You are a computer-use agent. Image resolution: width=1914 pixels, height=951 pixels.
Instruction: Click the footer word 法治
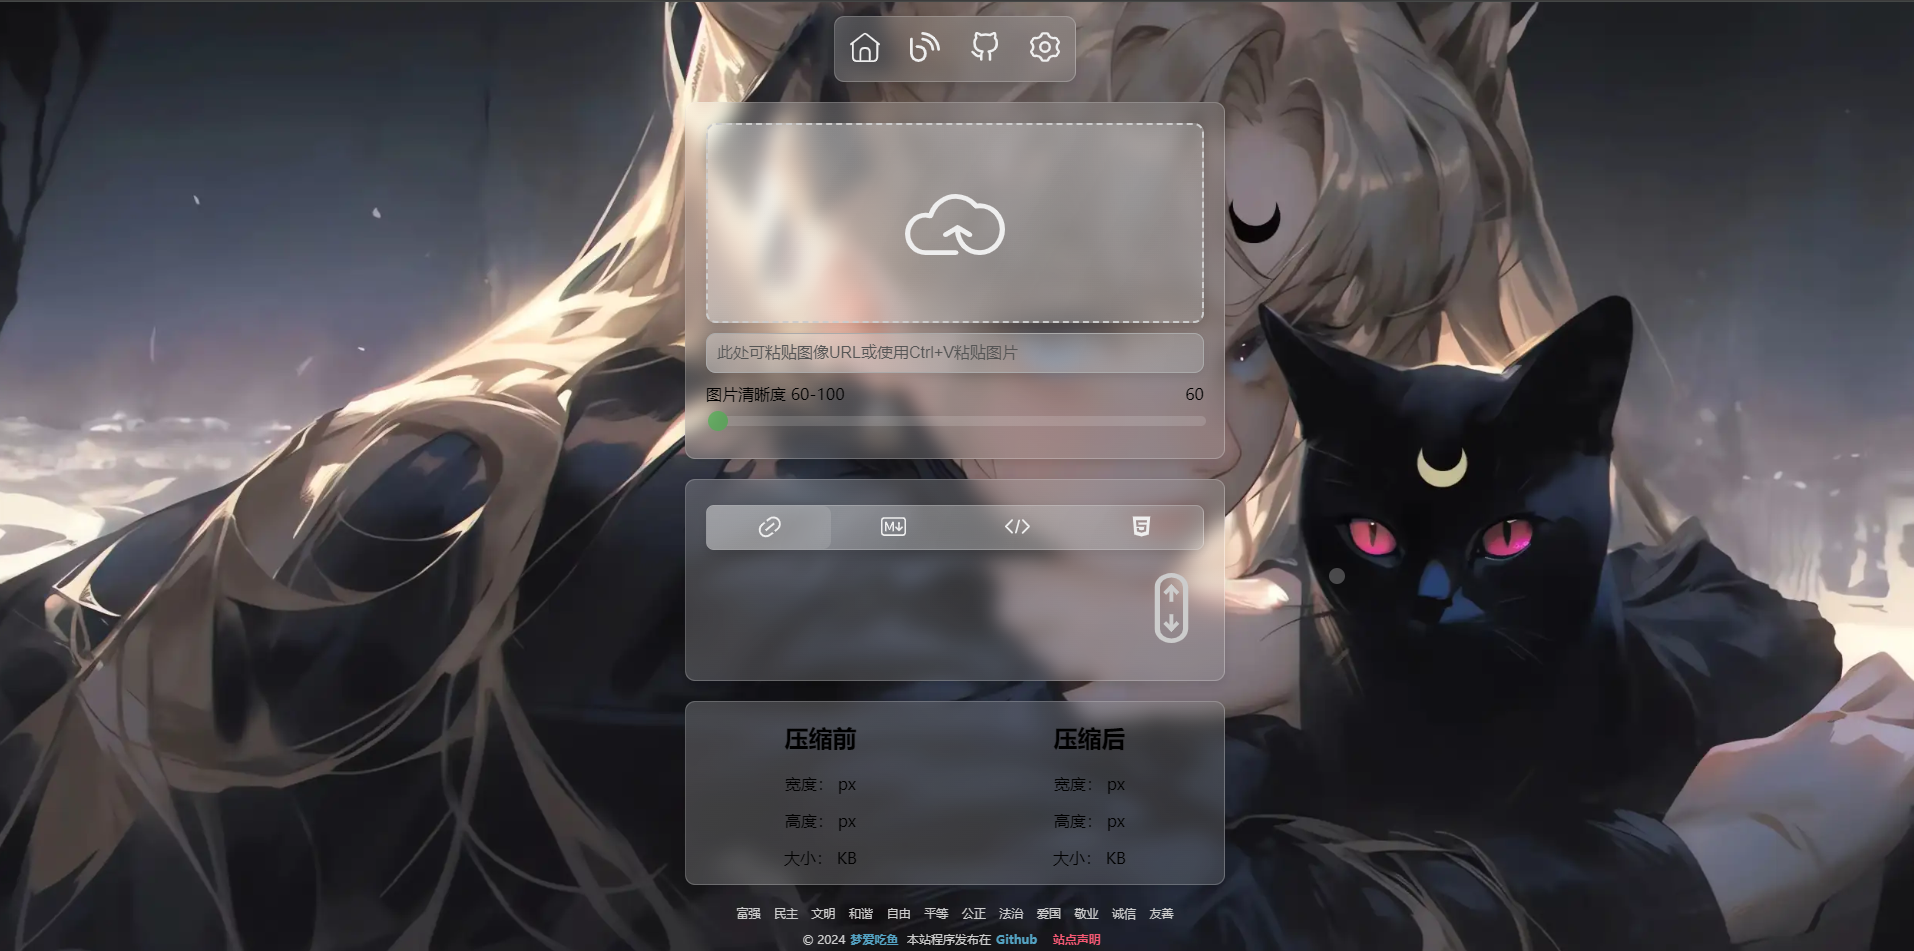tap(1011, 914)
